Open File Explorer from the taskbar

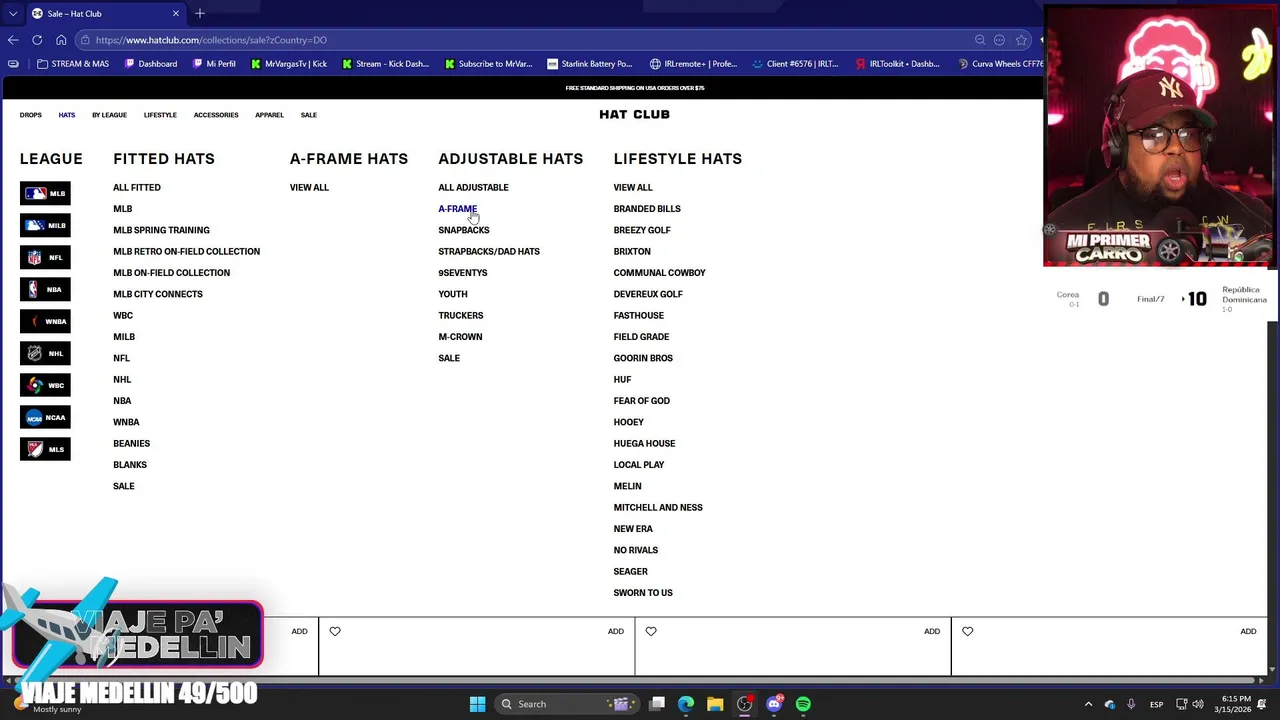715,704
